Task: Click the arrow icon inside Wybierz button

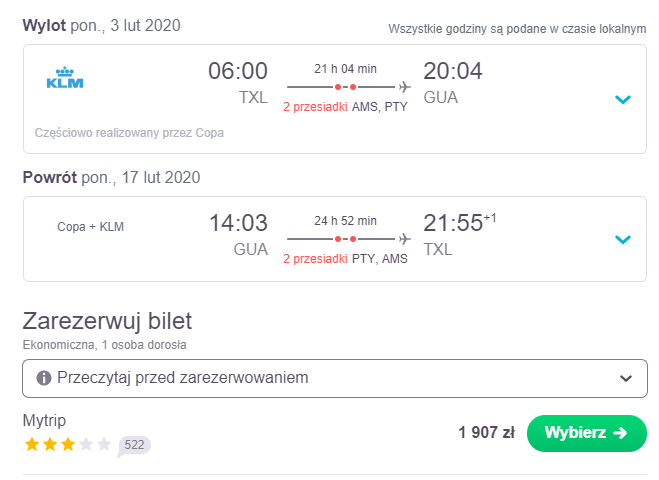Action: [x=620, y=433]
